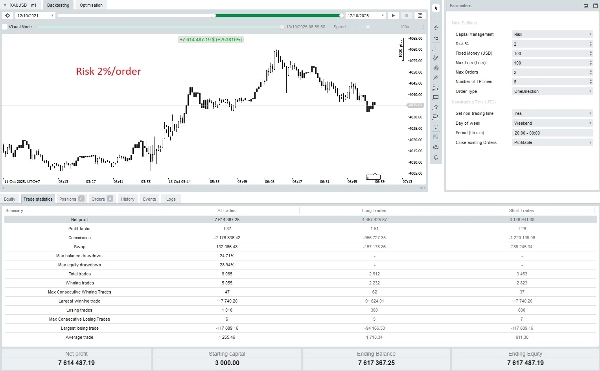This screenshot has height=371, width=600.
Task: Enable the Visual Mode checkbox
Action: pos(5,27)
